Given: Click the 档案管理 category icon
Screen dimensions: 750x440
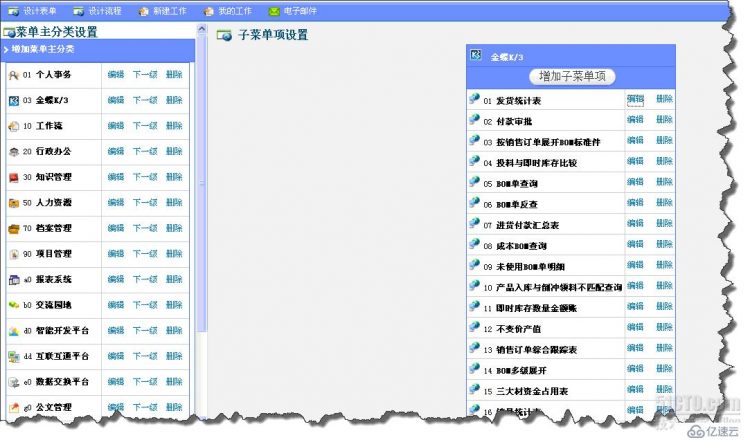Looking at the screenshot, I should click(x=14, y=229).
